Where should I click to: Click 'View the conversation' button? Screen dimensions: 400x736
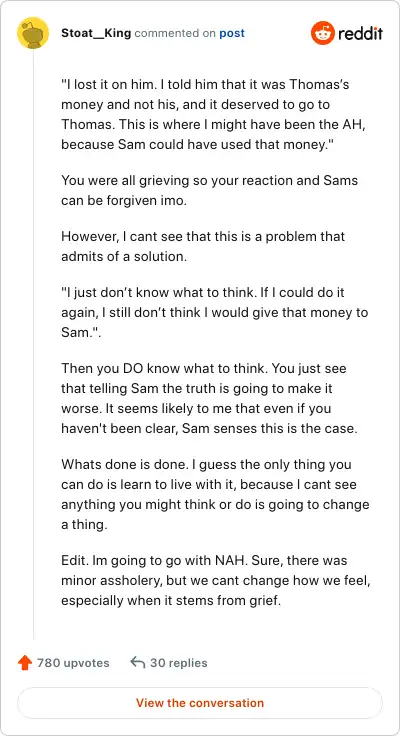click(x=200, y=703)
